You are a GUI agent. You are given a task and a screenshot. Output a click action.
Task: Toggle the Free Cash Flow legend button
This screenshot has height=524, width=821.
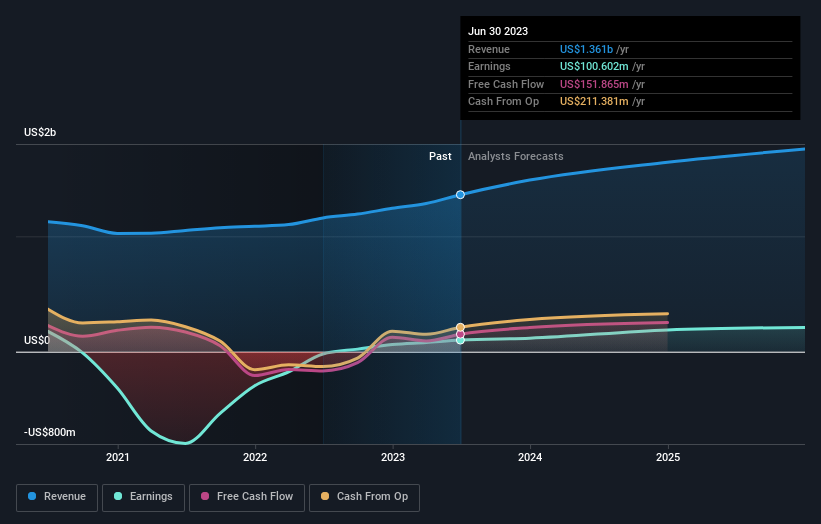coord(247,497)
